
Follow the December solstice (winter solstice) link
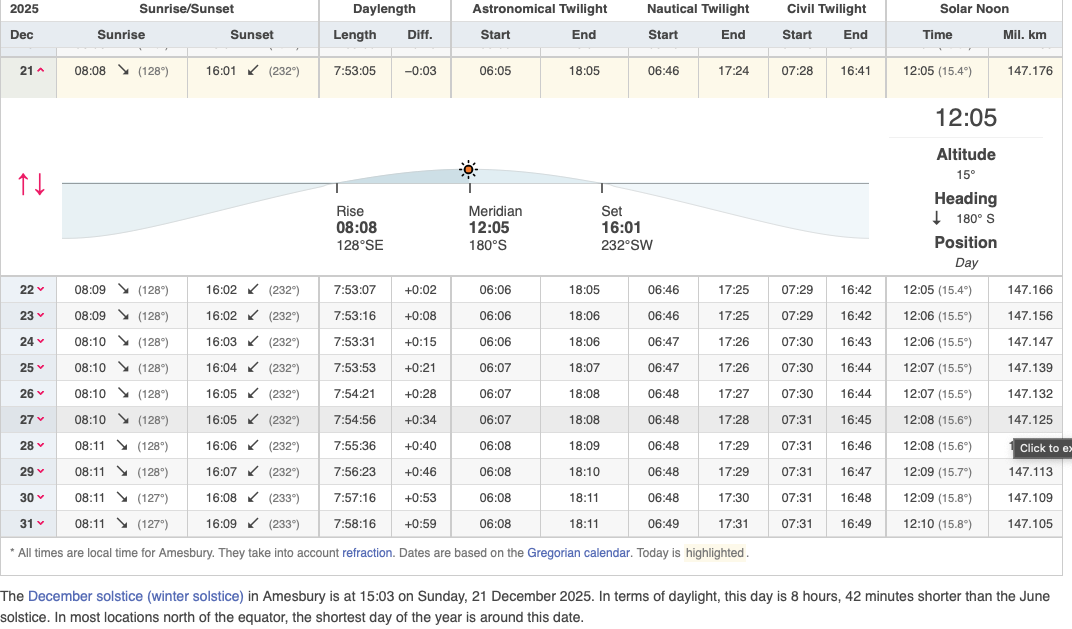click(x=136, y=596)
